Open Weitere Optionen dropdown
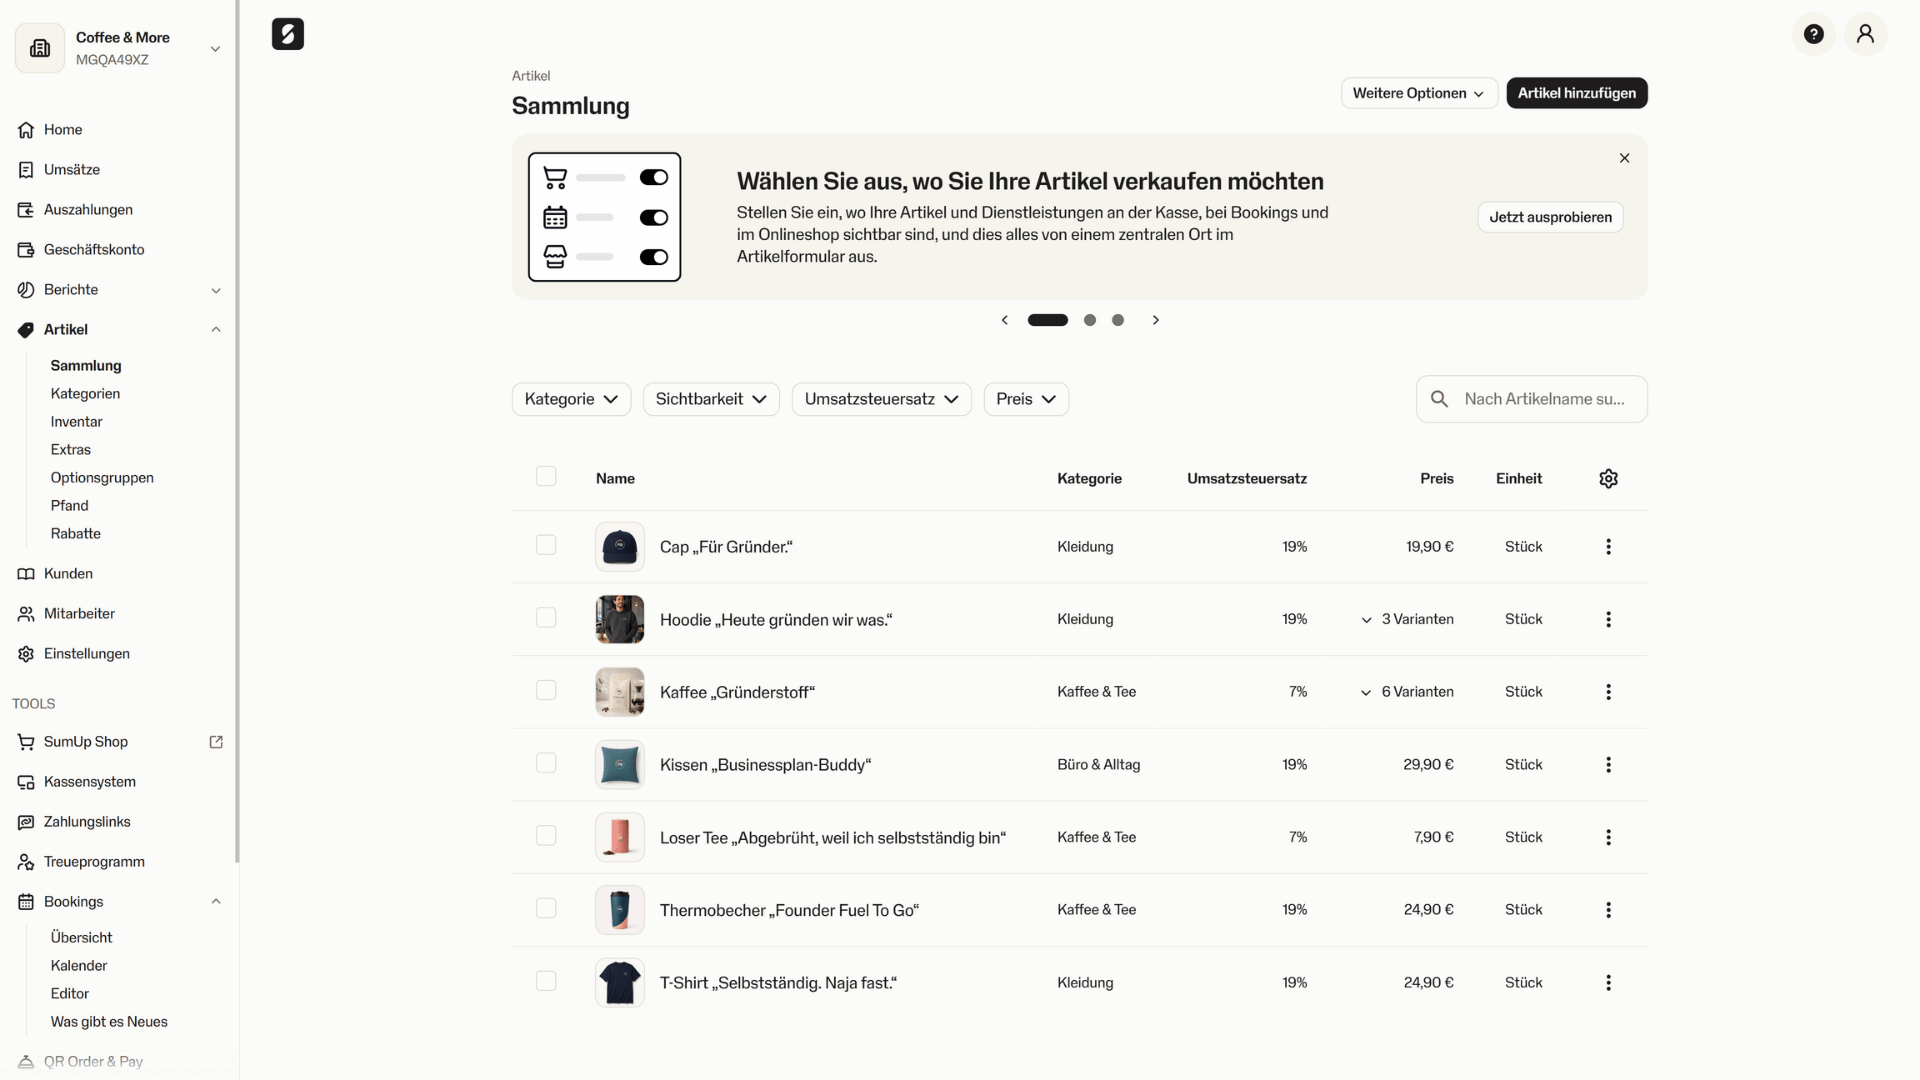 point(1419,93)
